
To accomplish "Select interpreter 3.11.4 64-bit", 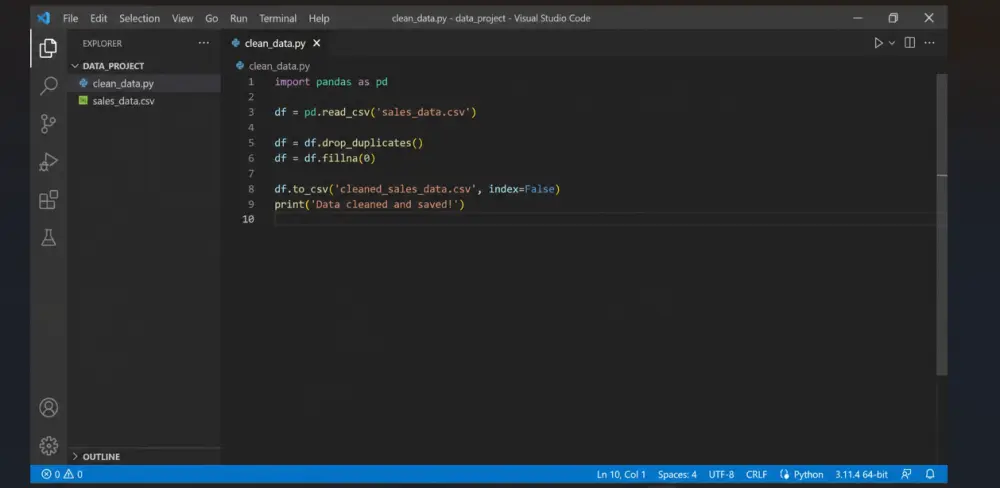I will click(862, 475).
